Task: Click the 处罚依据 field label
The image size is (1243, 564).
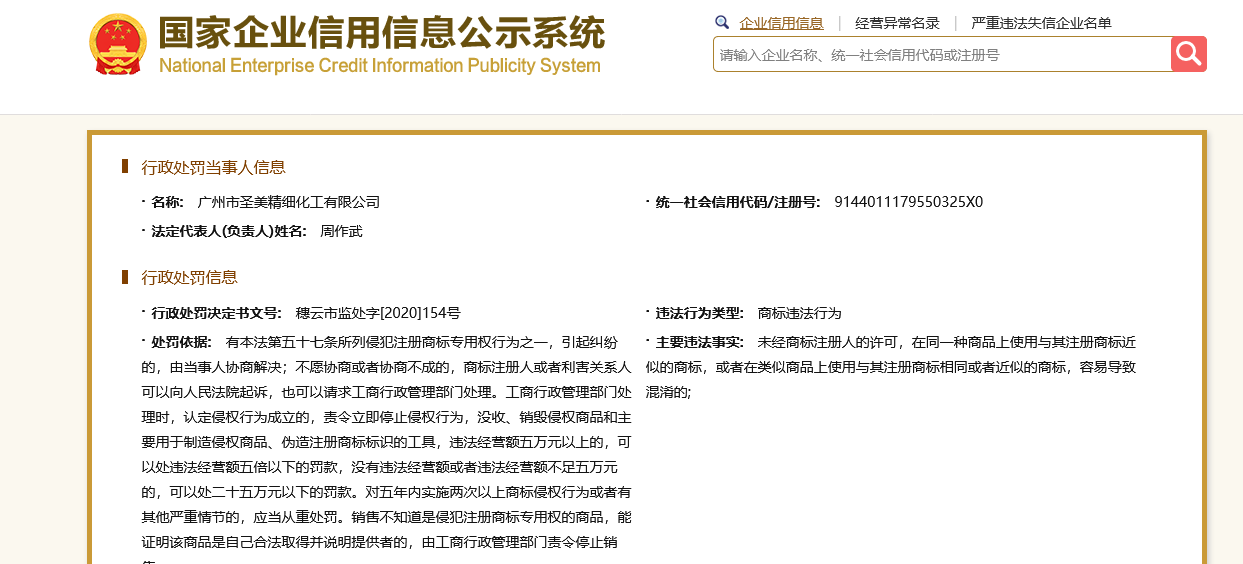Action: coord(181,342)
